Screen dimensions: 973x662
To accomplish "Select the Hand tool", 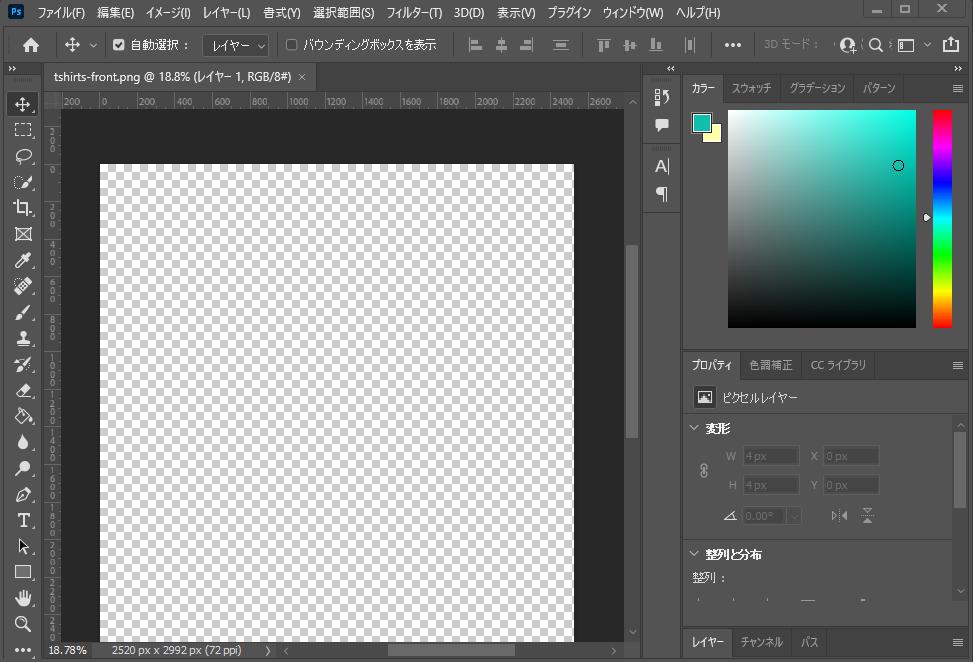I will point(23,598).
